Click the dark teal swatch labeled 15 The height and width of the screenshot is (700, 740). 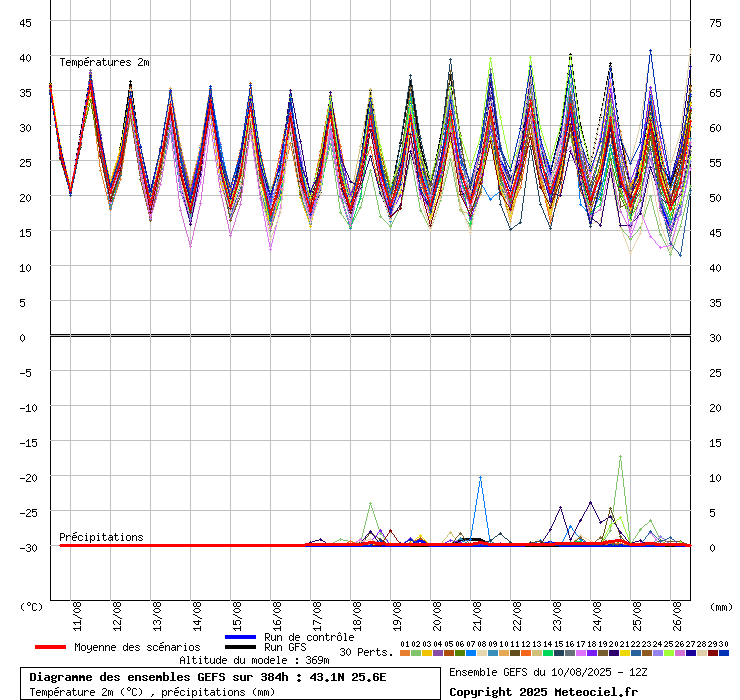pos(559,653)
